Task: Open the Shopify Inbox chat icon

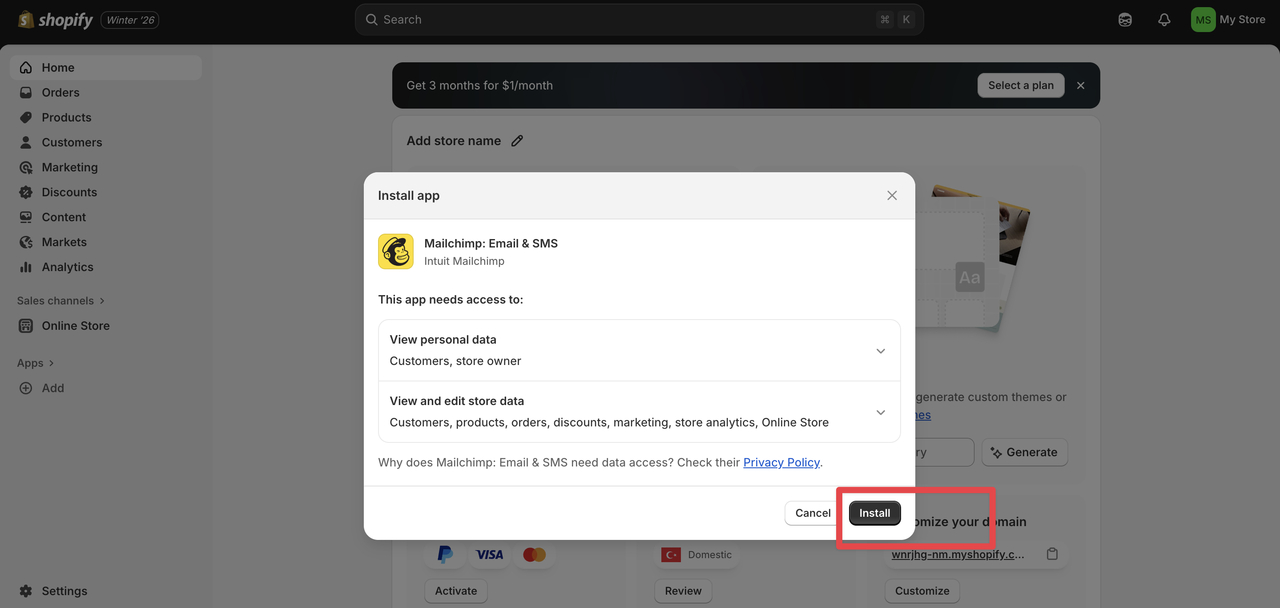Action: [x=1124, y=19]
